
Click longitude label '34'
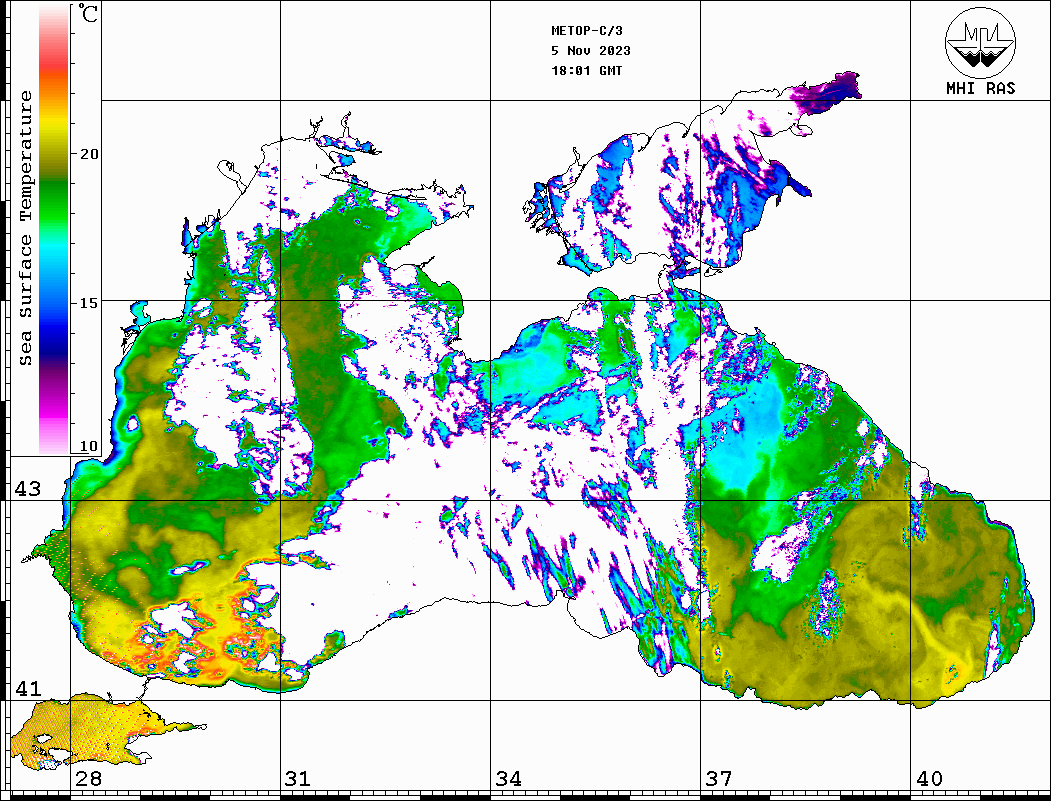coord(508,779)
